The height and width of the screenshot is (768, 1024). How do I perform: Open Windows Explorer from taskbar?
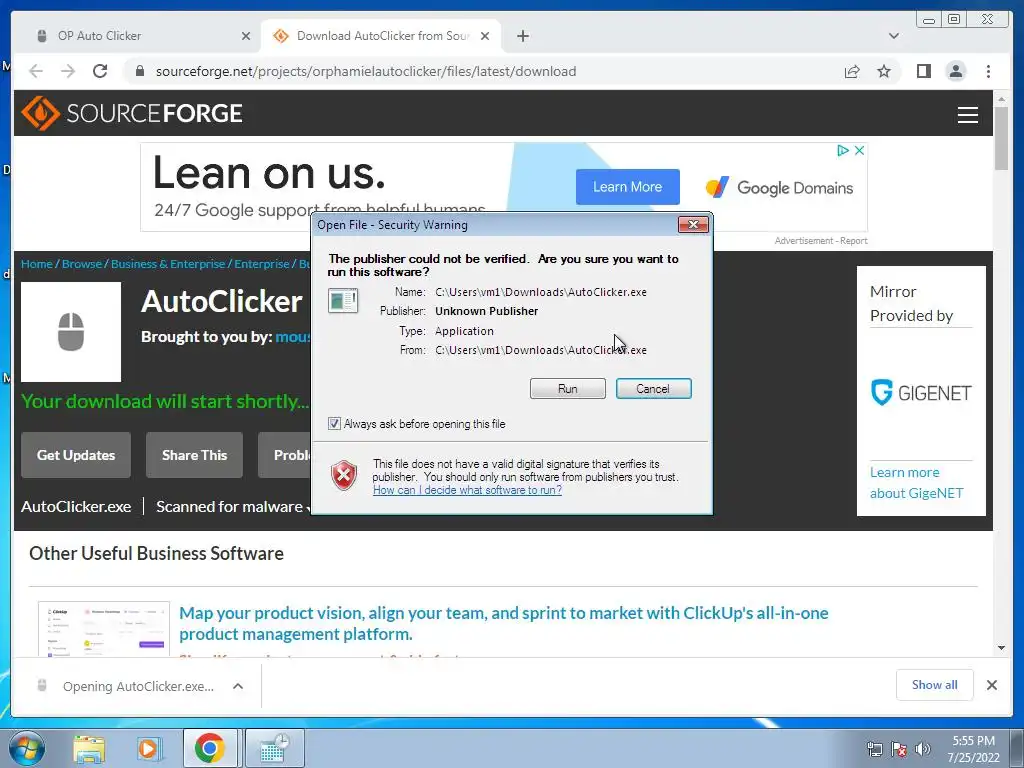pyautogui.click(x=89, y=749)
